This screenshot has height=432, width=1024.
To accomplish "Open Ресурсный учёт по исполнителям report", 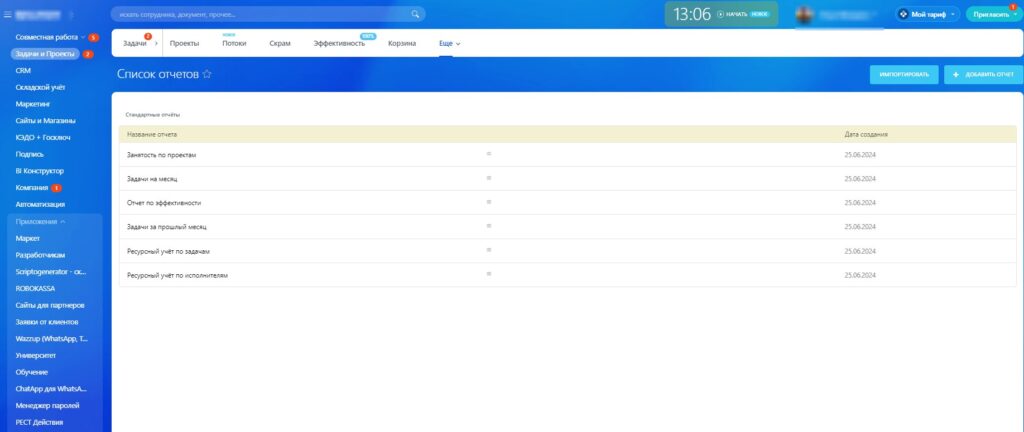I will pyautogui.click(x=177, y=275).
